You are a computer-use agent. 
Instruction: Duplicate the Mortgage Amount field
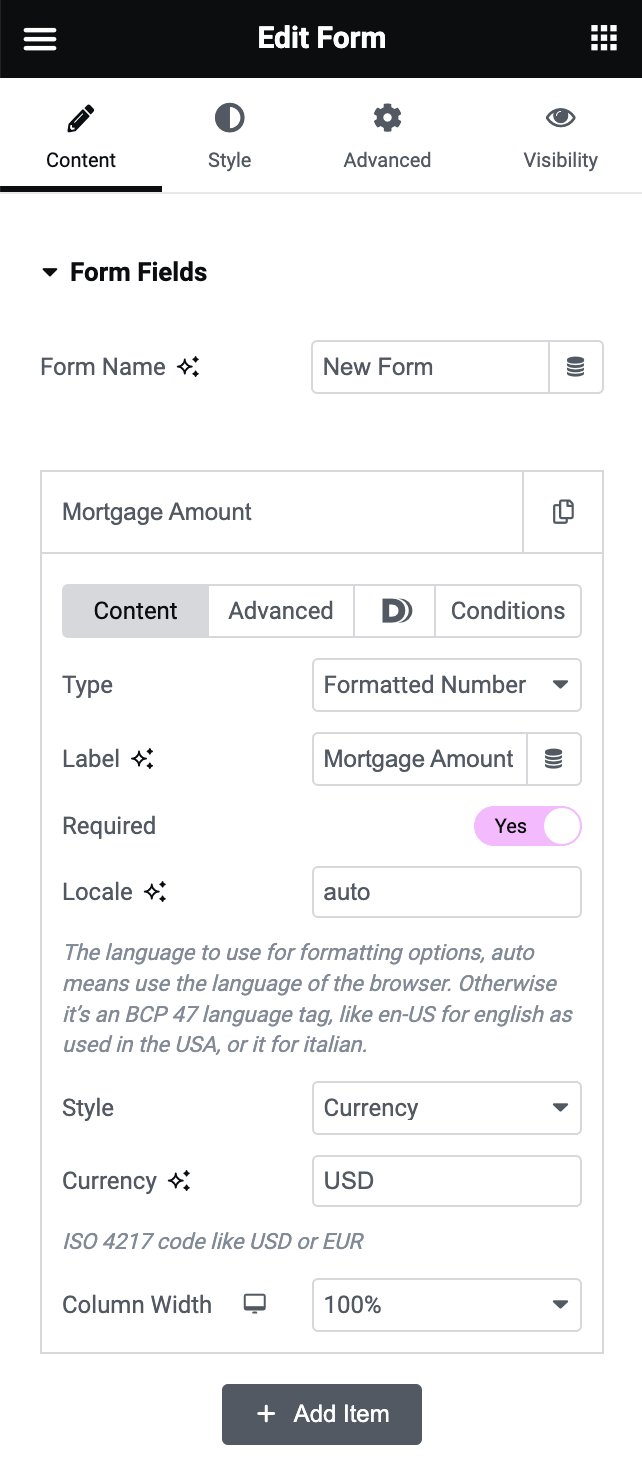[563, 511]
